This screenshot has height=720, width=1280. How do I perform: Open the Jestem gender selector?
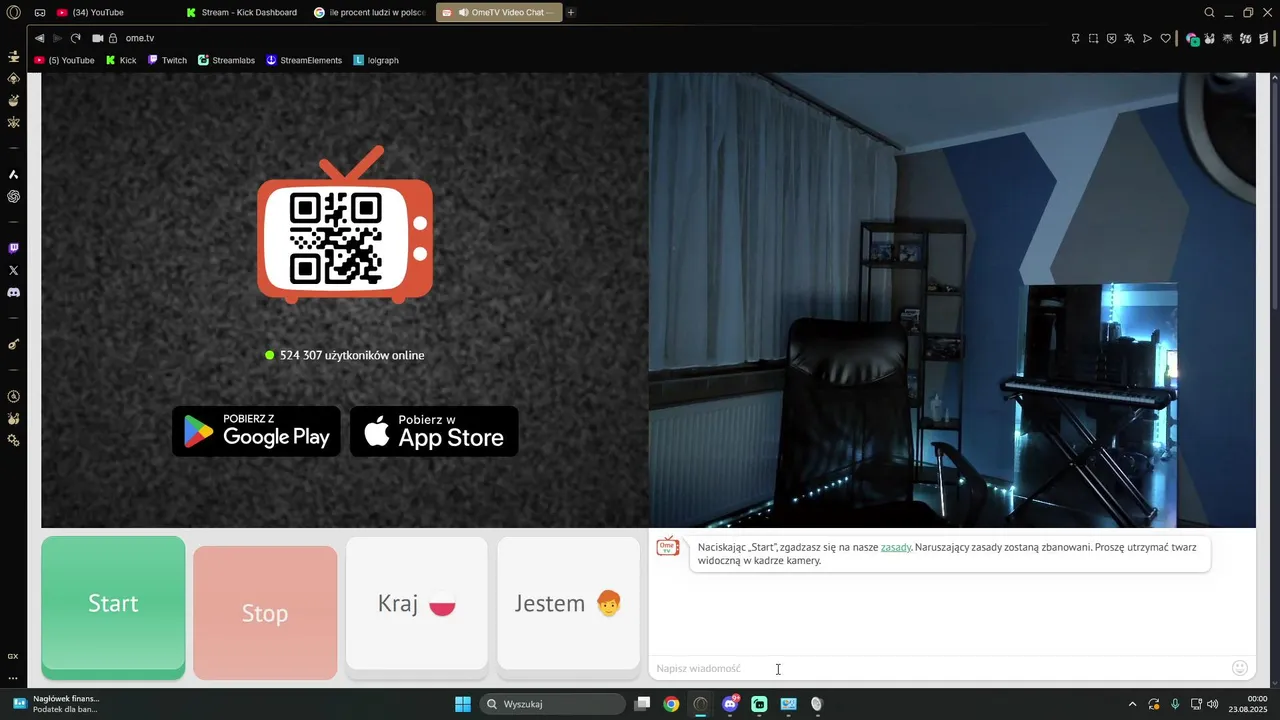[x=568, y=603]
